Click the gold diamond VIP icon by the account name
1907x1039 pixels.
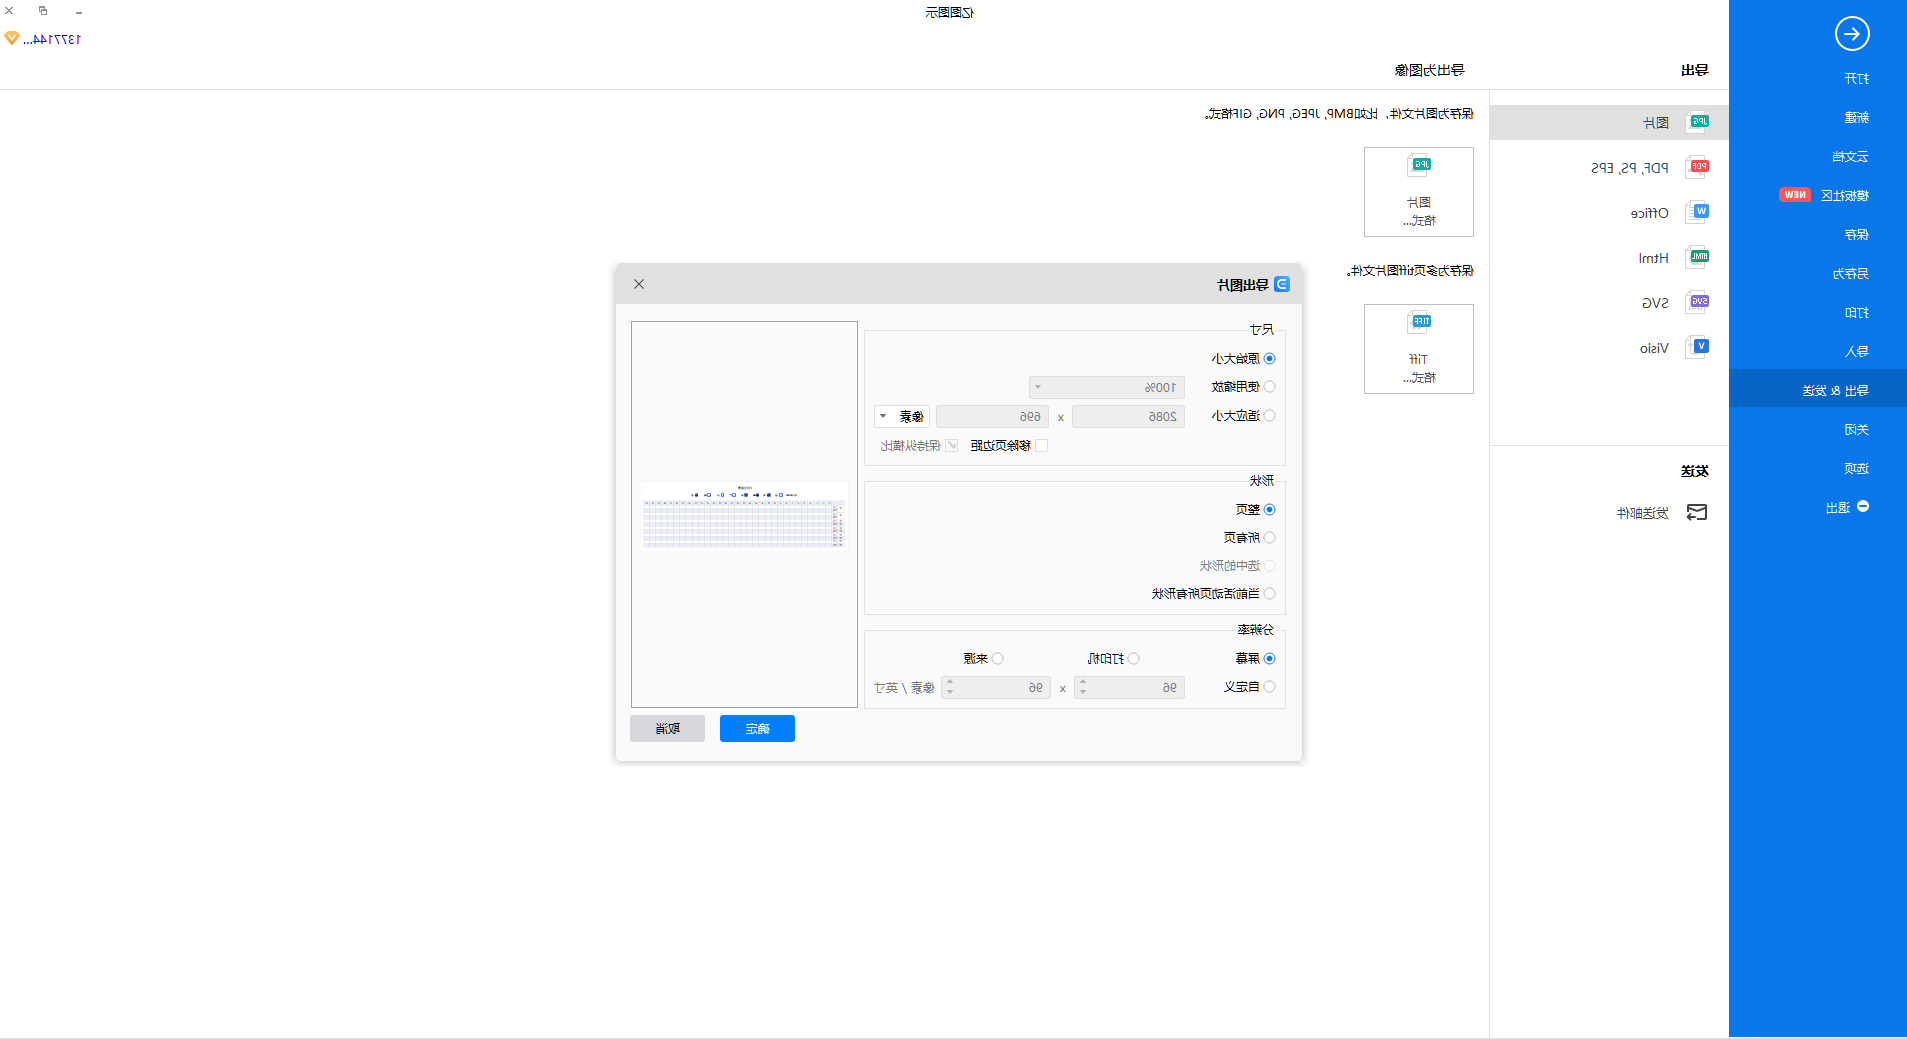click(12, 39)
